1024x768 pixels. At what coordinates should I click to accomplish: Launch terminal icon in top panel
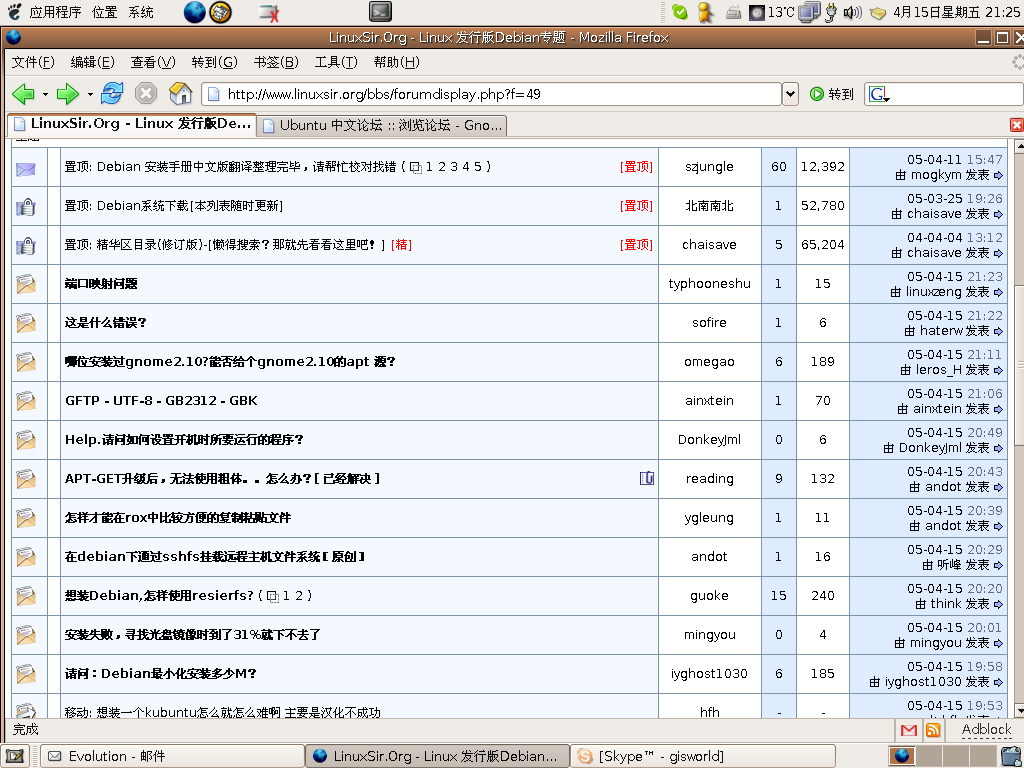[380, 12]
